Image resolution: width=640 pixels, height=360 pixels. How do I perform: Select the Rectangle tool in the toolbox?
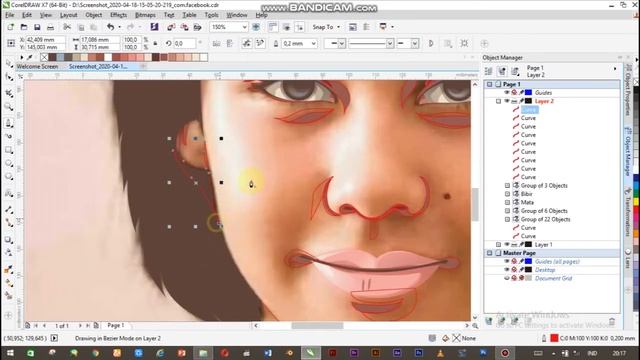[9, 150]
